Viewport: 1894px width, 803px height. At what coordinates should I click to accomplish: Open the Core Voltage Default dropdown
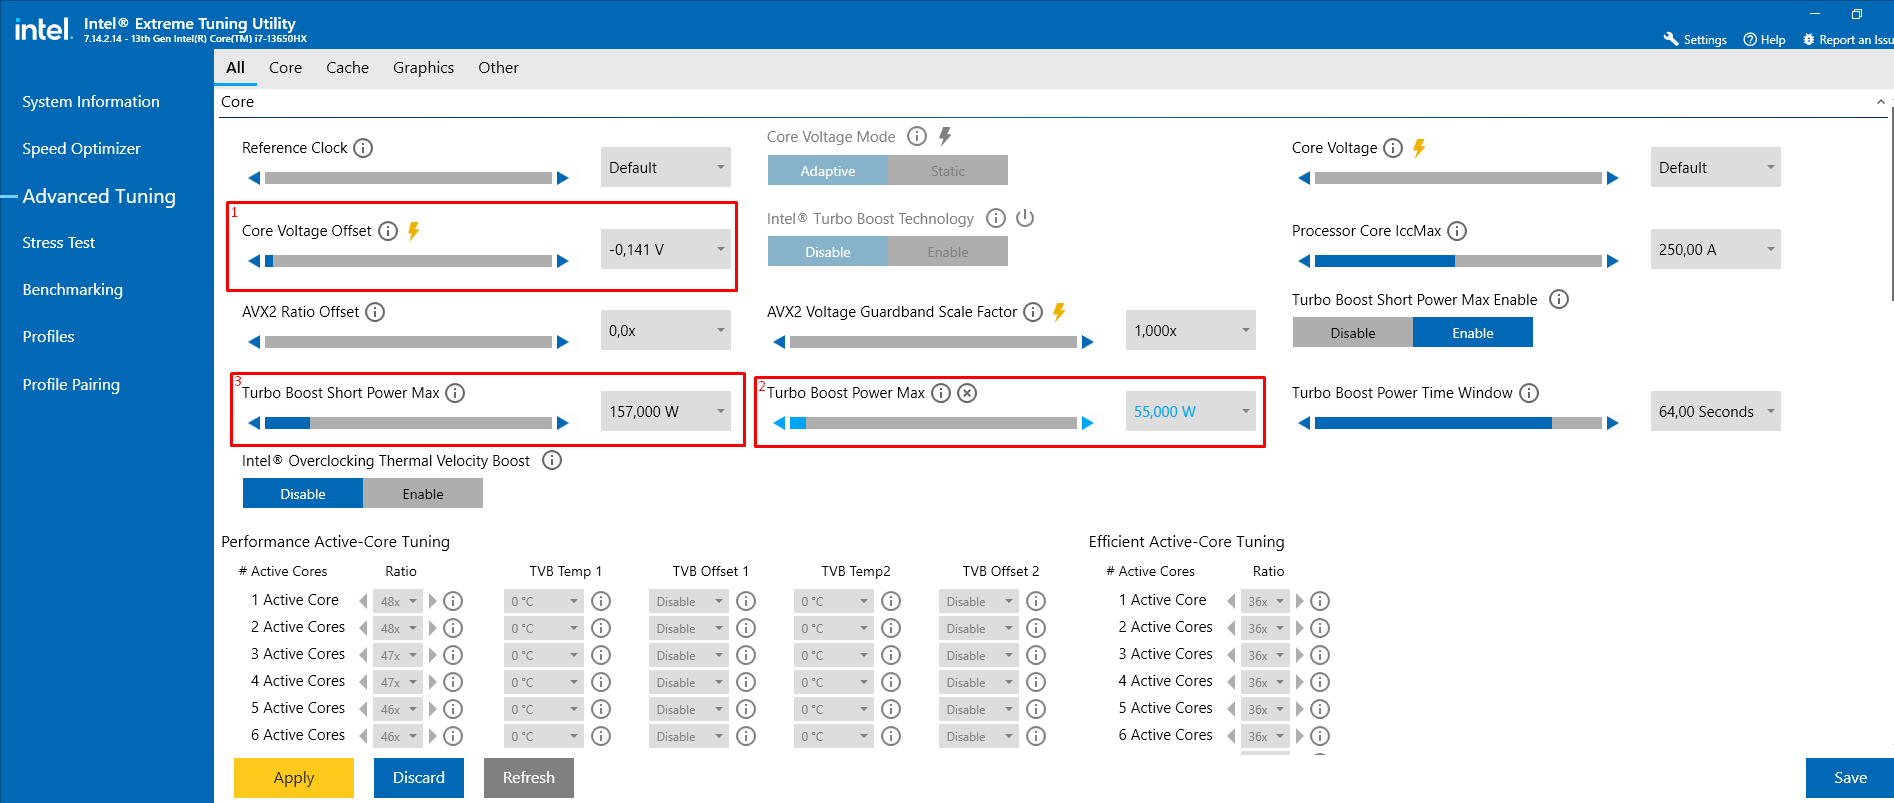coord(1716,167)
